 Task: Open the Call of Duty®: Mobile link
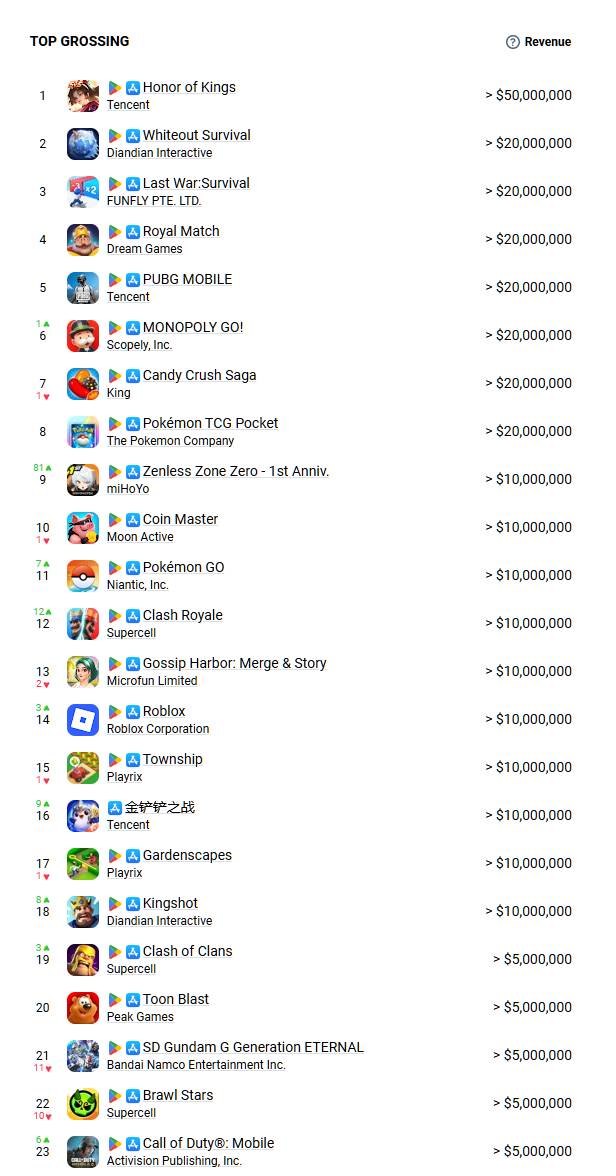coord(209,1143)
